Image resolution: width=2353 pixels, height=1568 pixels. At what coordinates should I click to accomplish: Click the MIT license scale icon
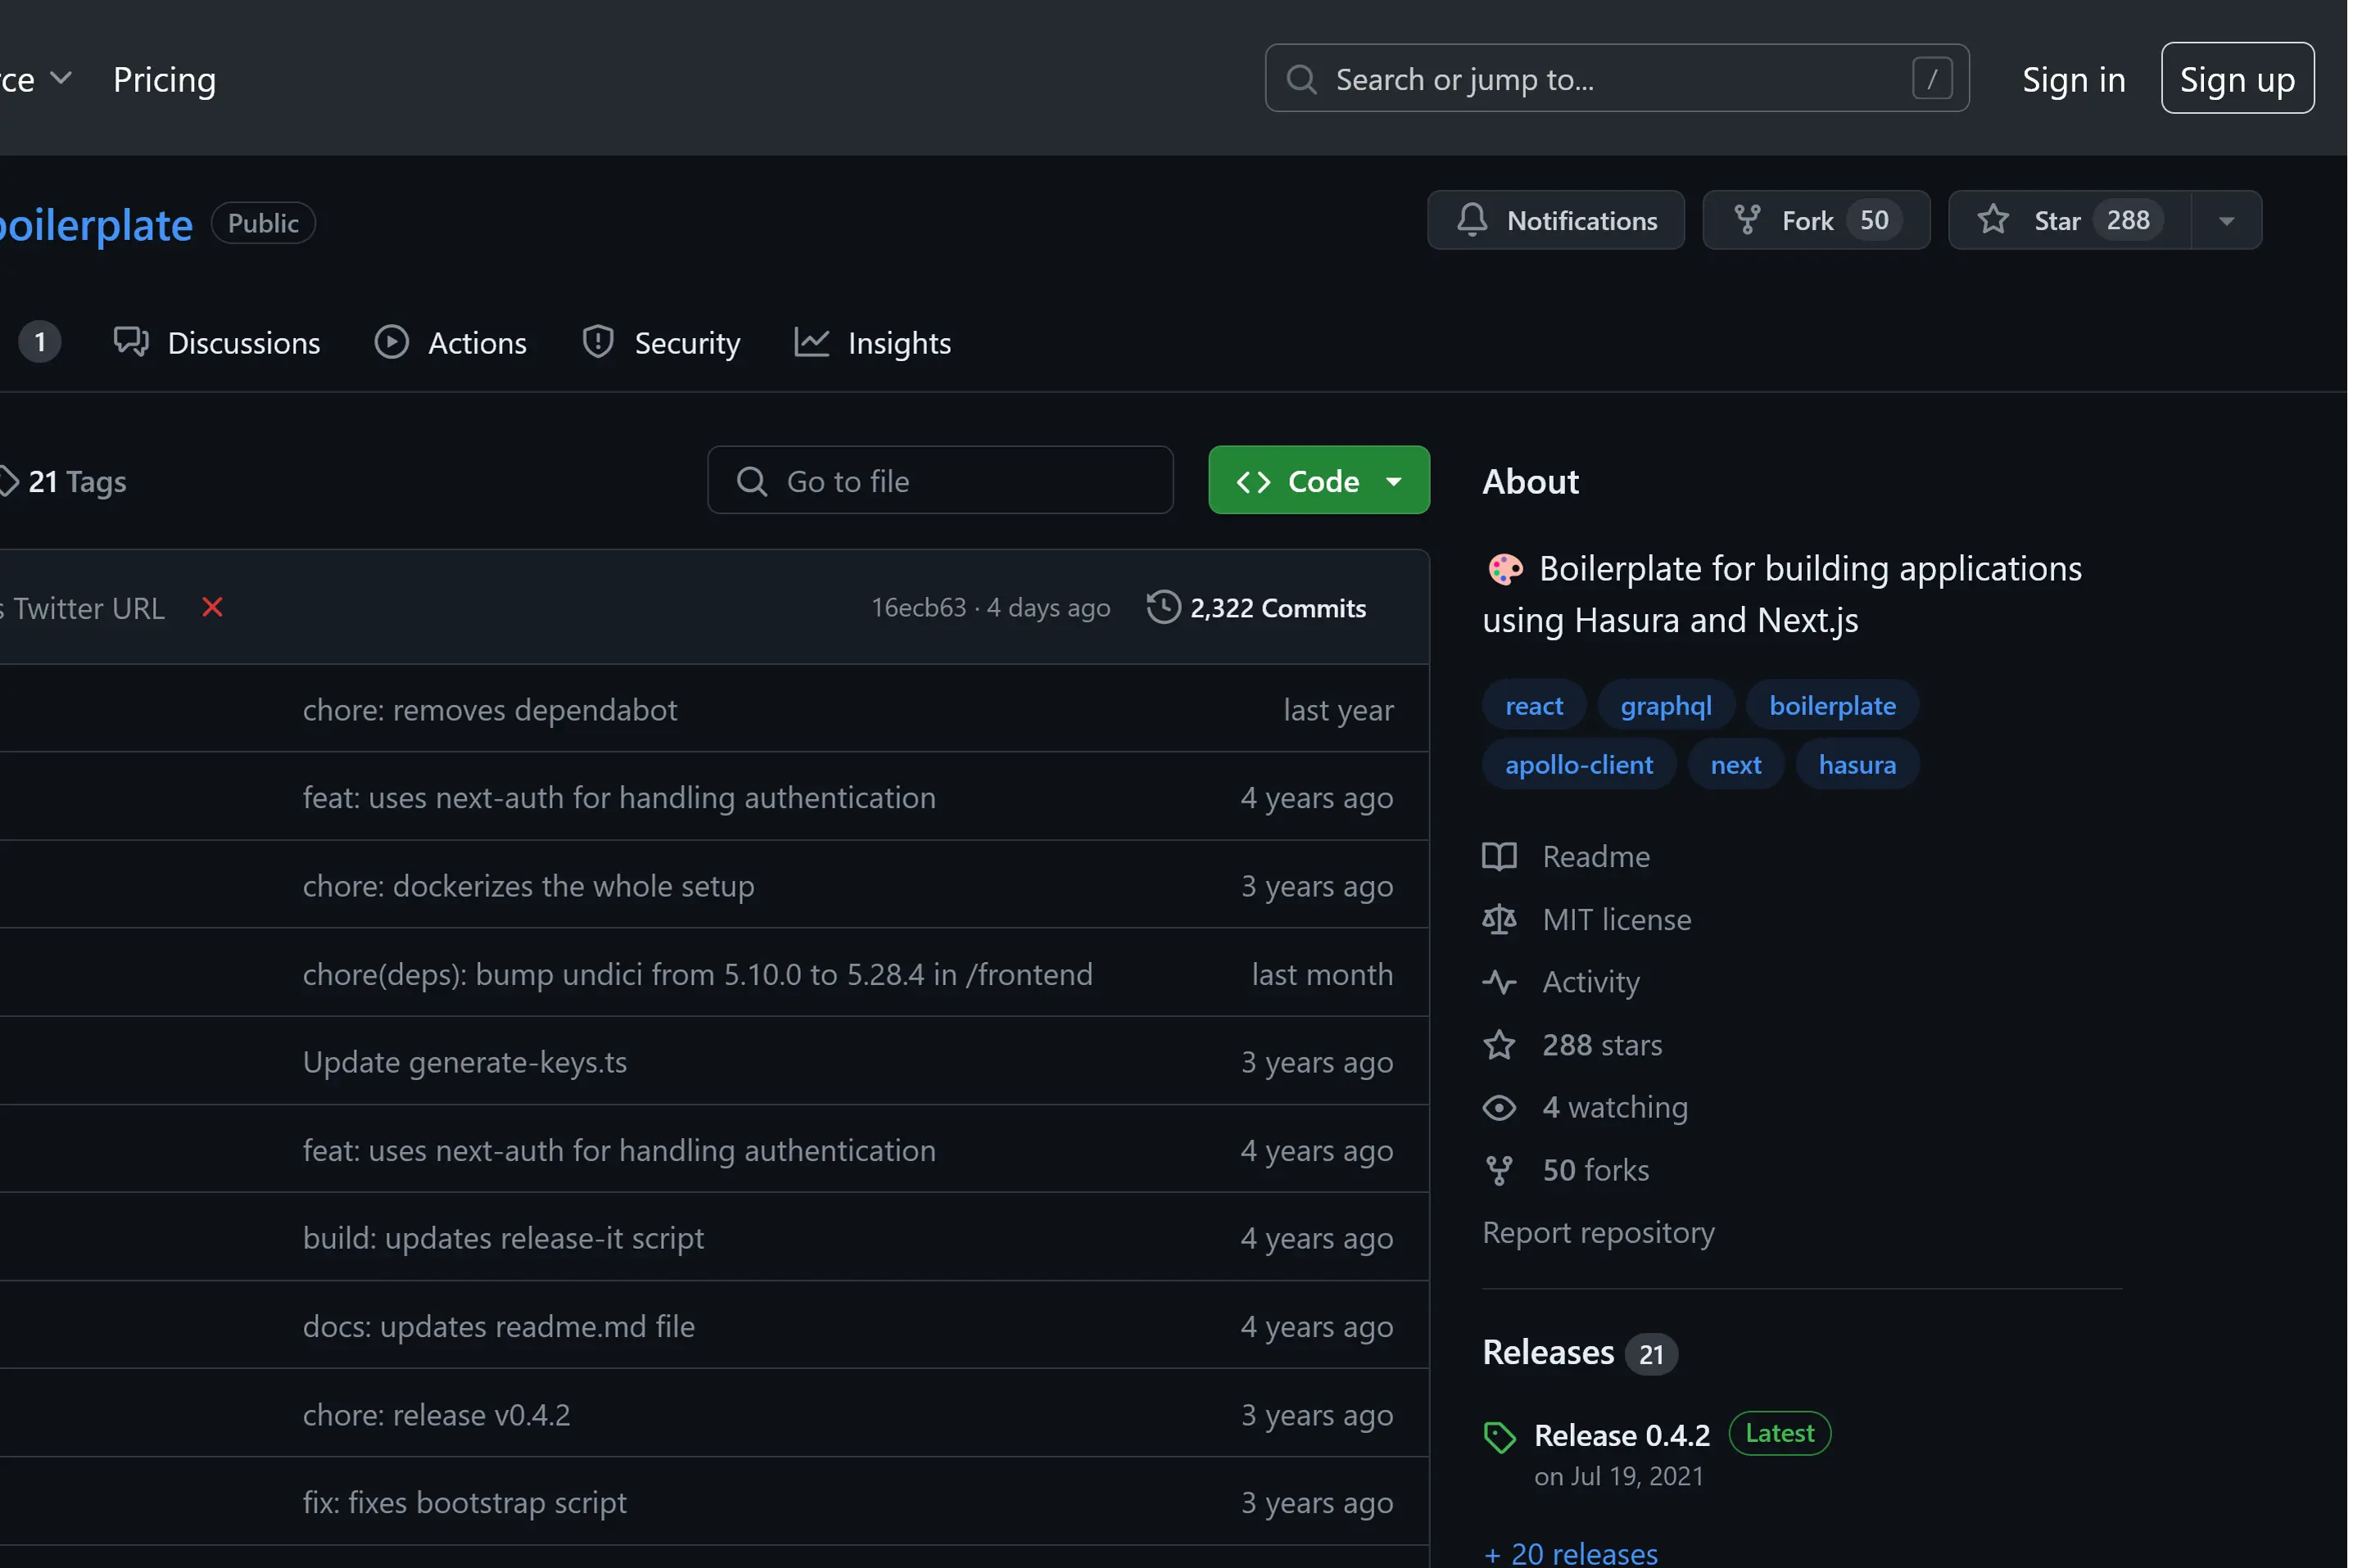point(1498,920)
